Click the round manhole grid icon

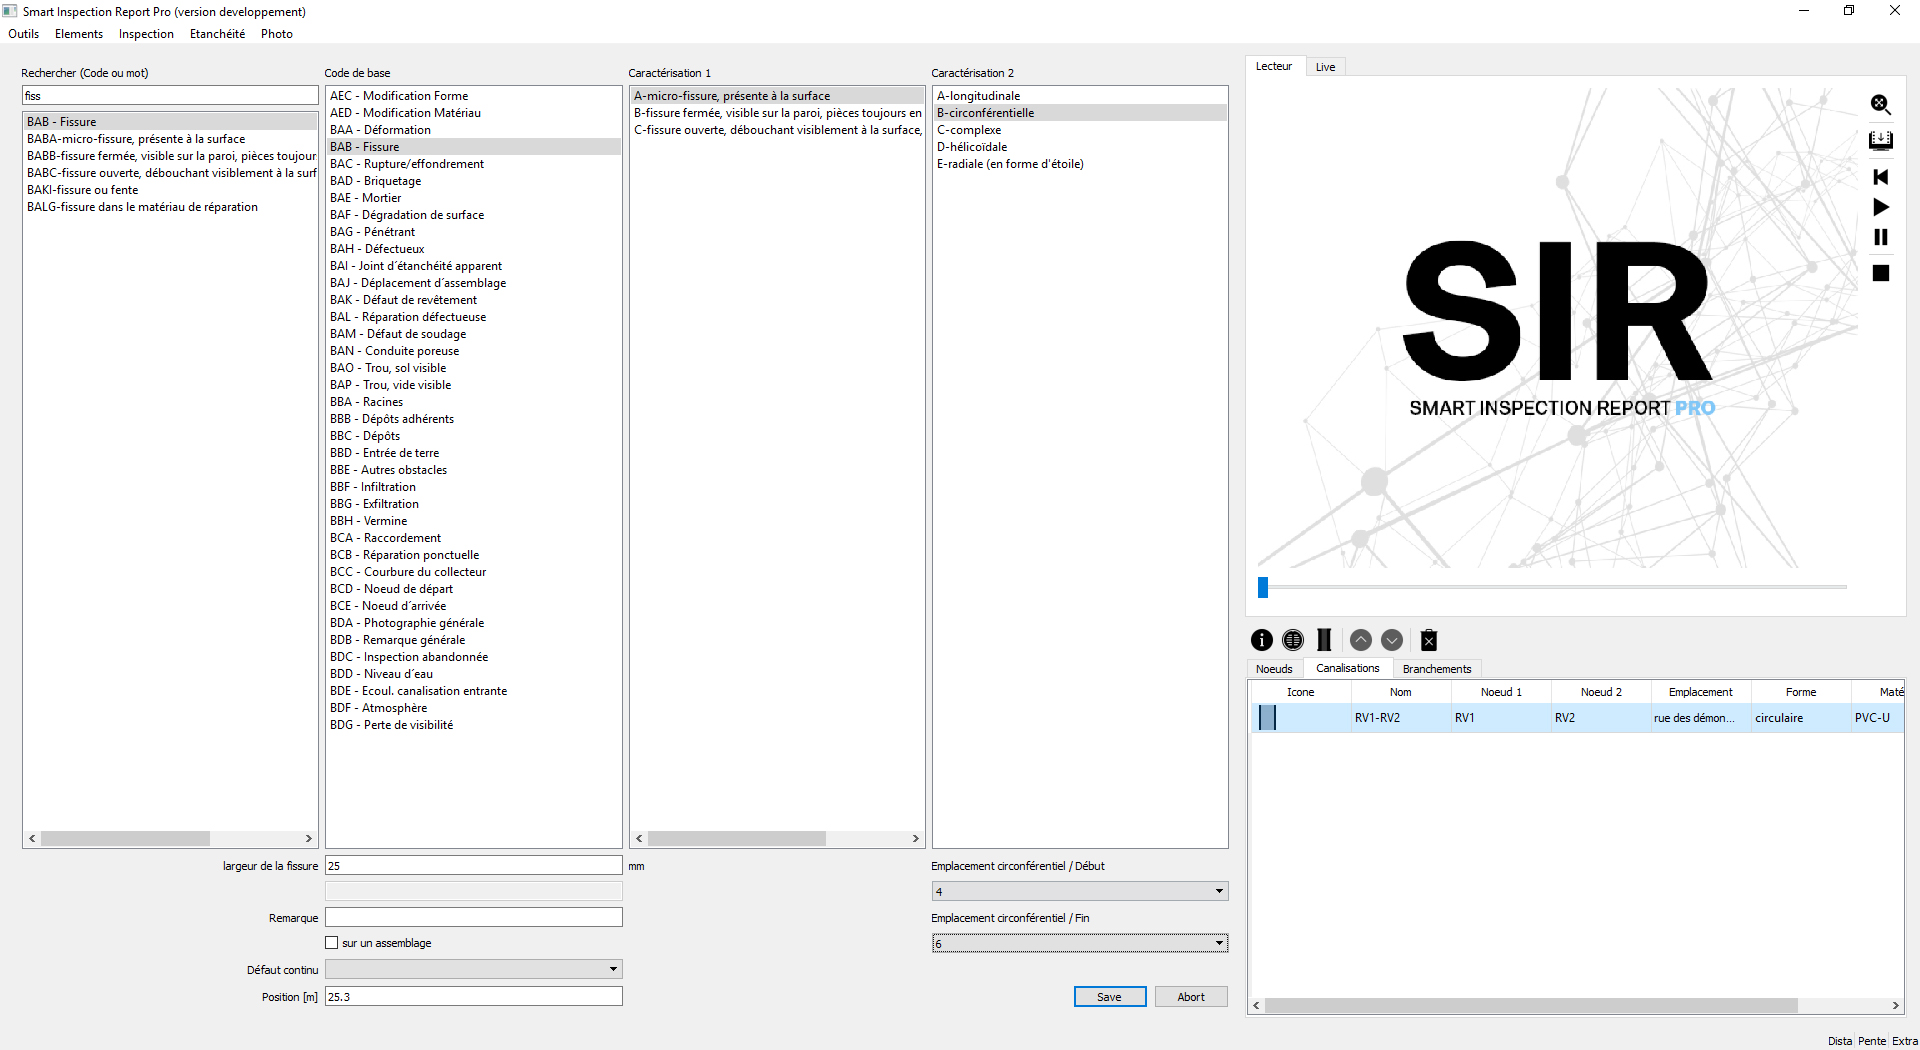tap(1293, 640)
